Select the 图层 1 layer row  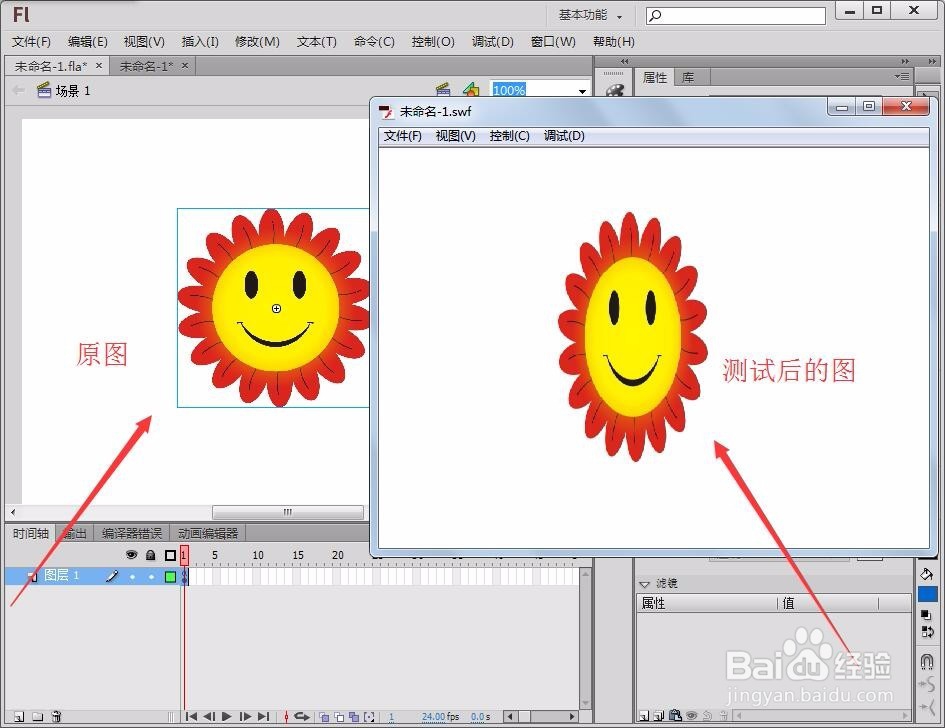(93, 576)
